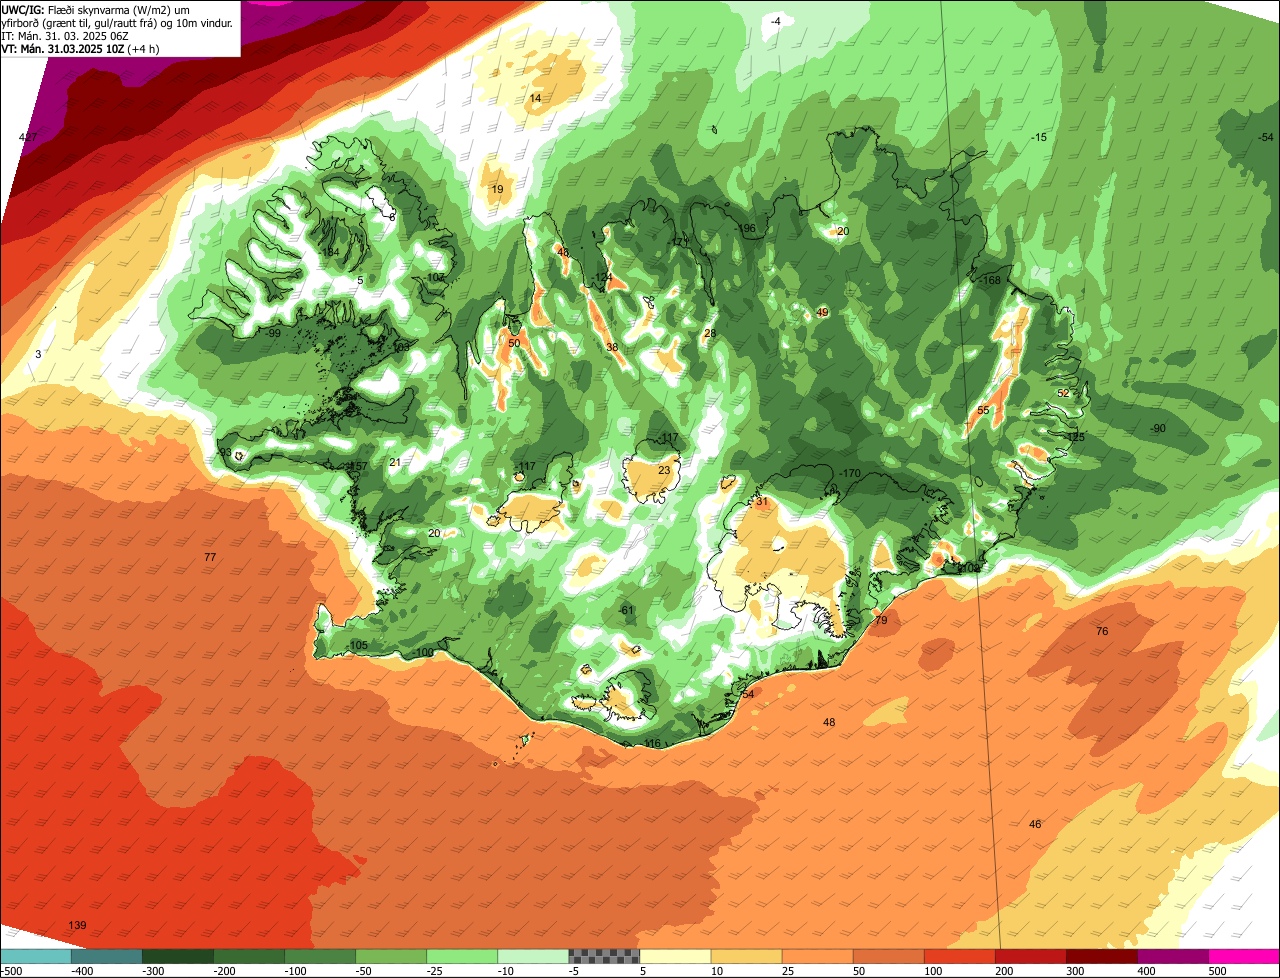Click the '-116' value on the south coast
The image size is (1280, 978).
[x=651, y=744]
